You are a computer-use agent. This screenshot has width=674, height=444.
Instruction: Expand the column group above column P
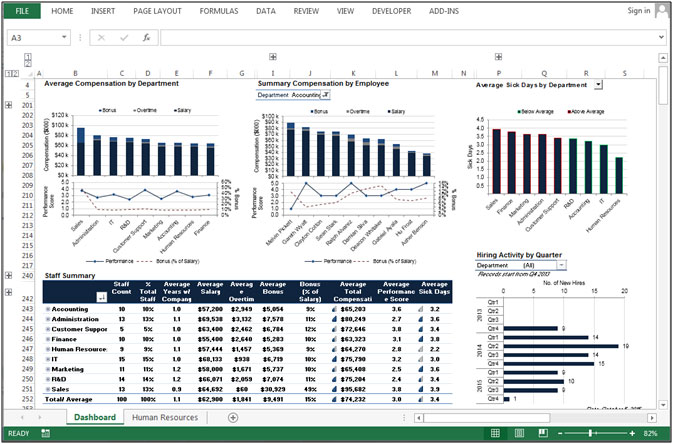(x=498, y=57)
